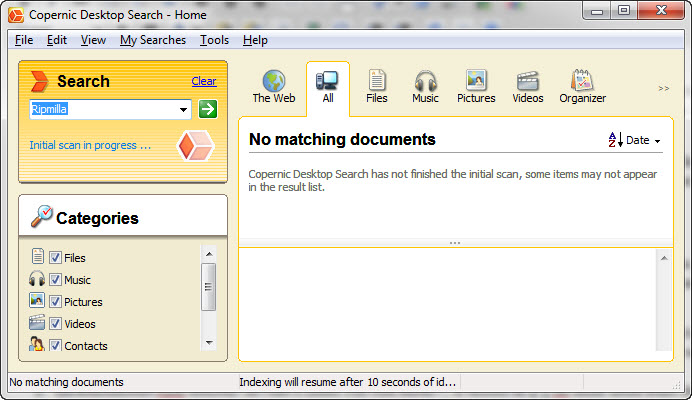Click the Videos clapperboard icon in Categories

(37, 322)
